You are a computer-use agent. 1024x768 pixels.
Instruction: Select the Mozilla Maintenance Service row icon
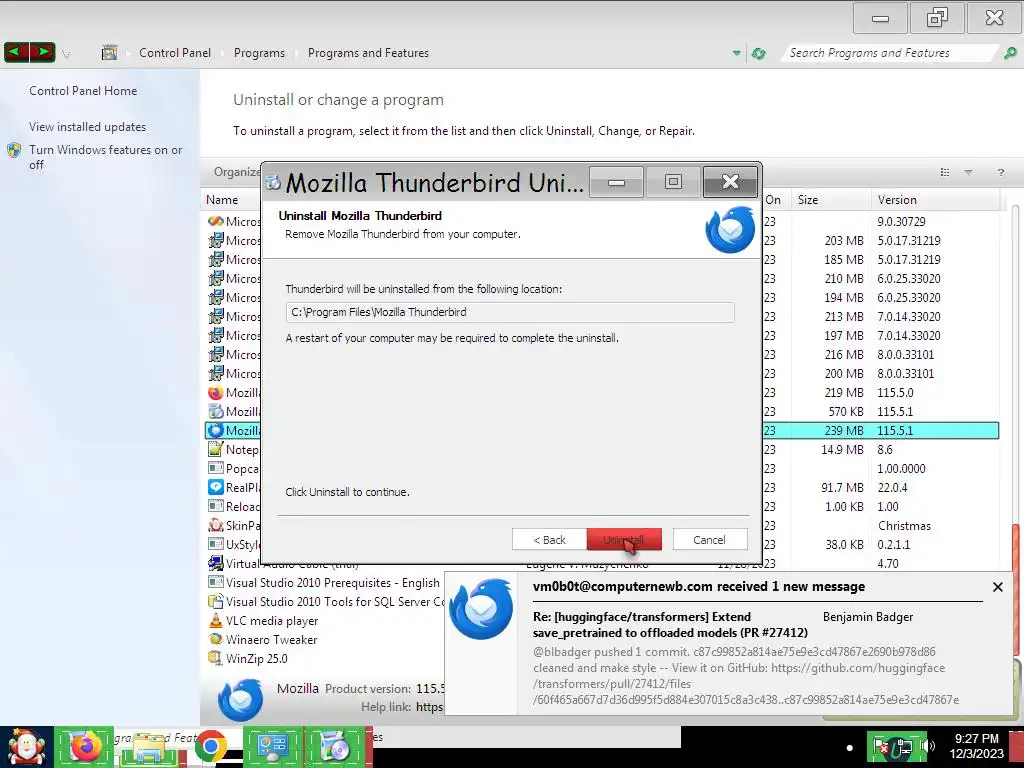point(216,411)
